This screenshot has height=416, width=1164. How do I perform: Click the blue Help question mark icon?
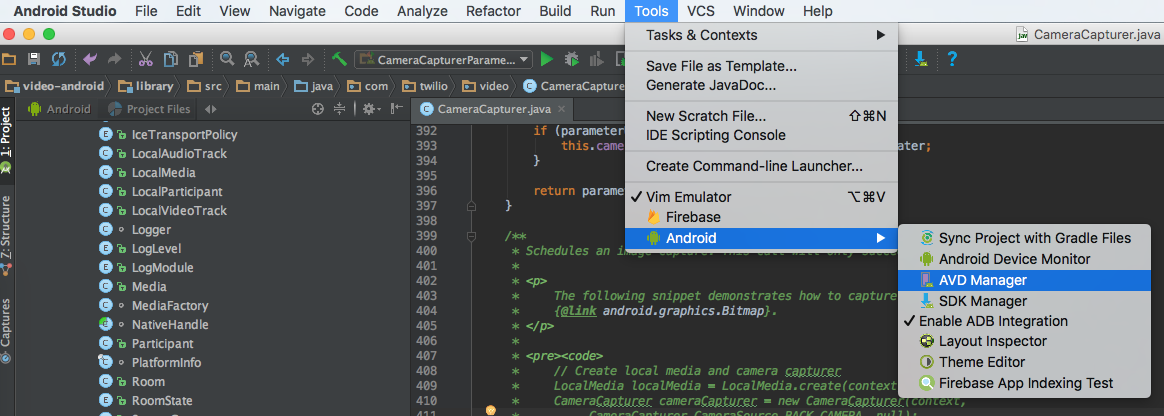click(952, 59)
